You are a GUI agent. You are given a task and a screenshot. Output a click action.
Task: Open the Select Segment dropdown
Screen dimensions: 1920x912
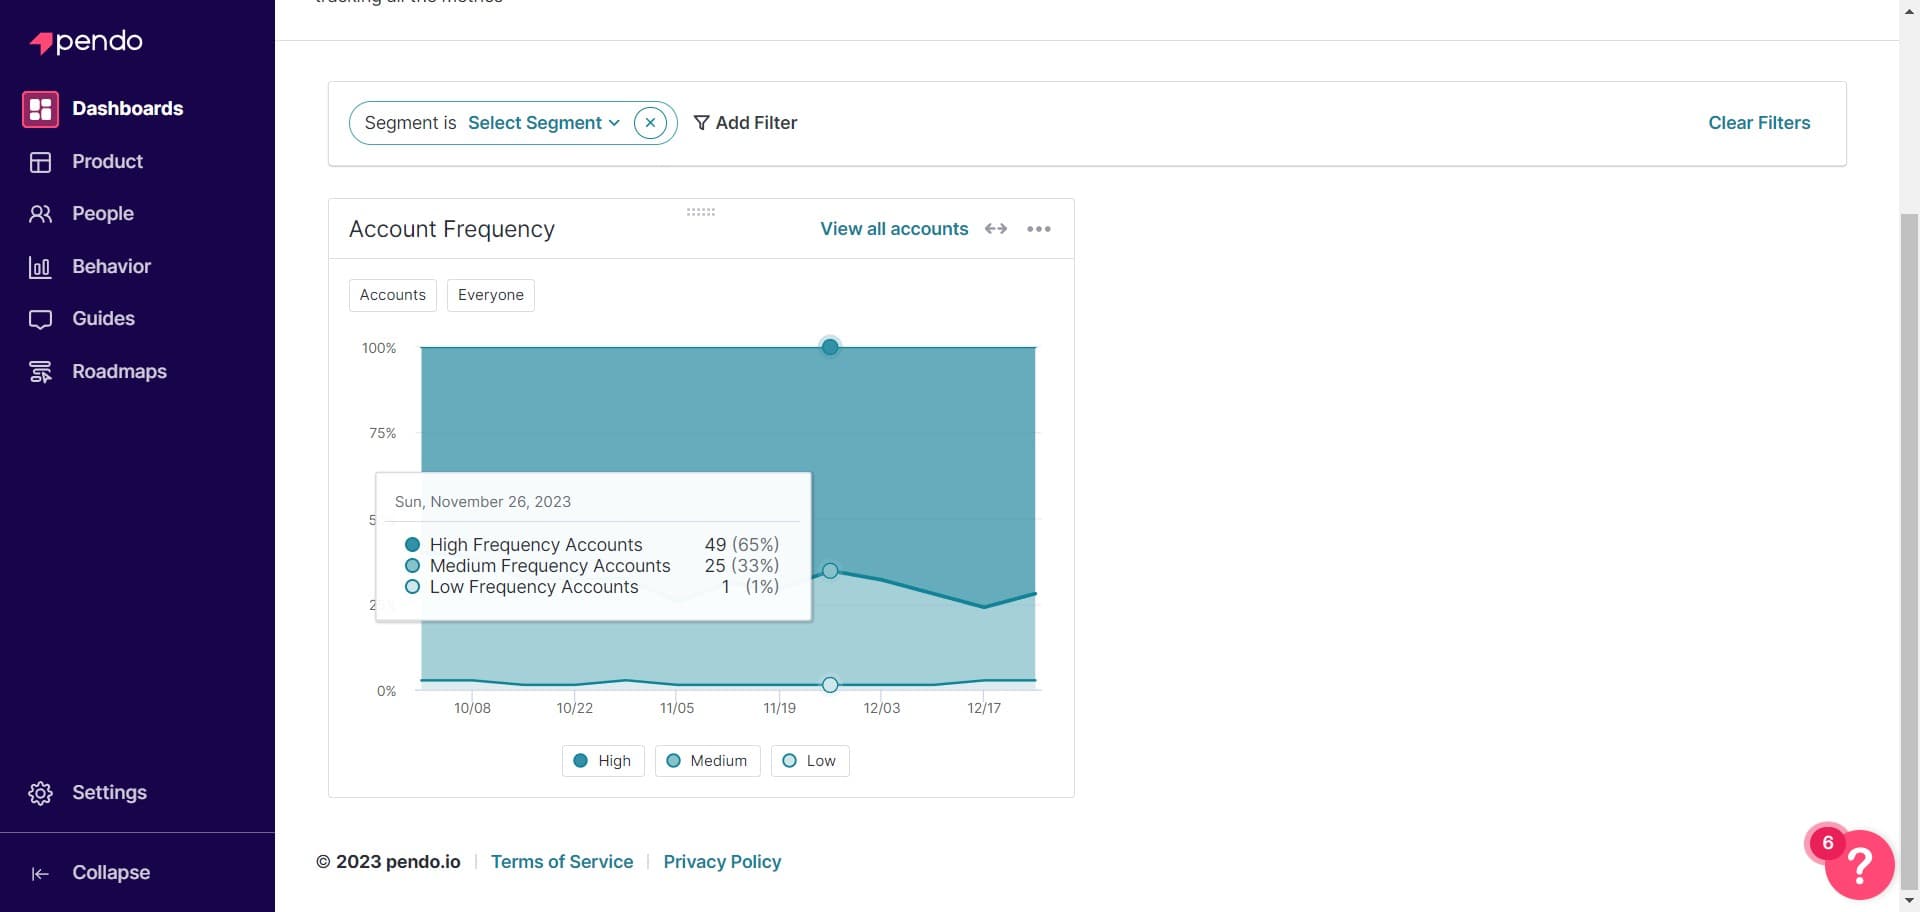click(543, 122)
